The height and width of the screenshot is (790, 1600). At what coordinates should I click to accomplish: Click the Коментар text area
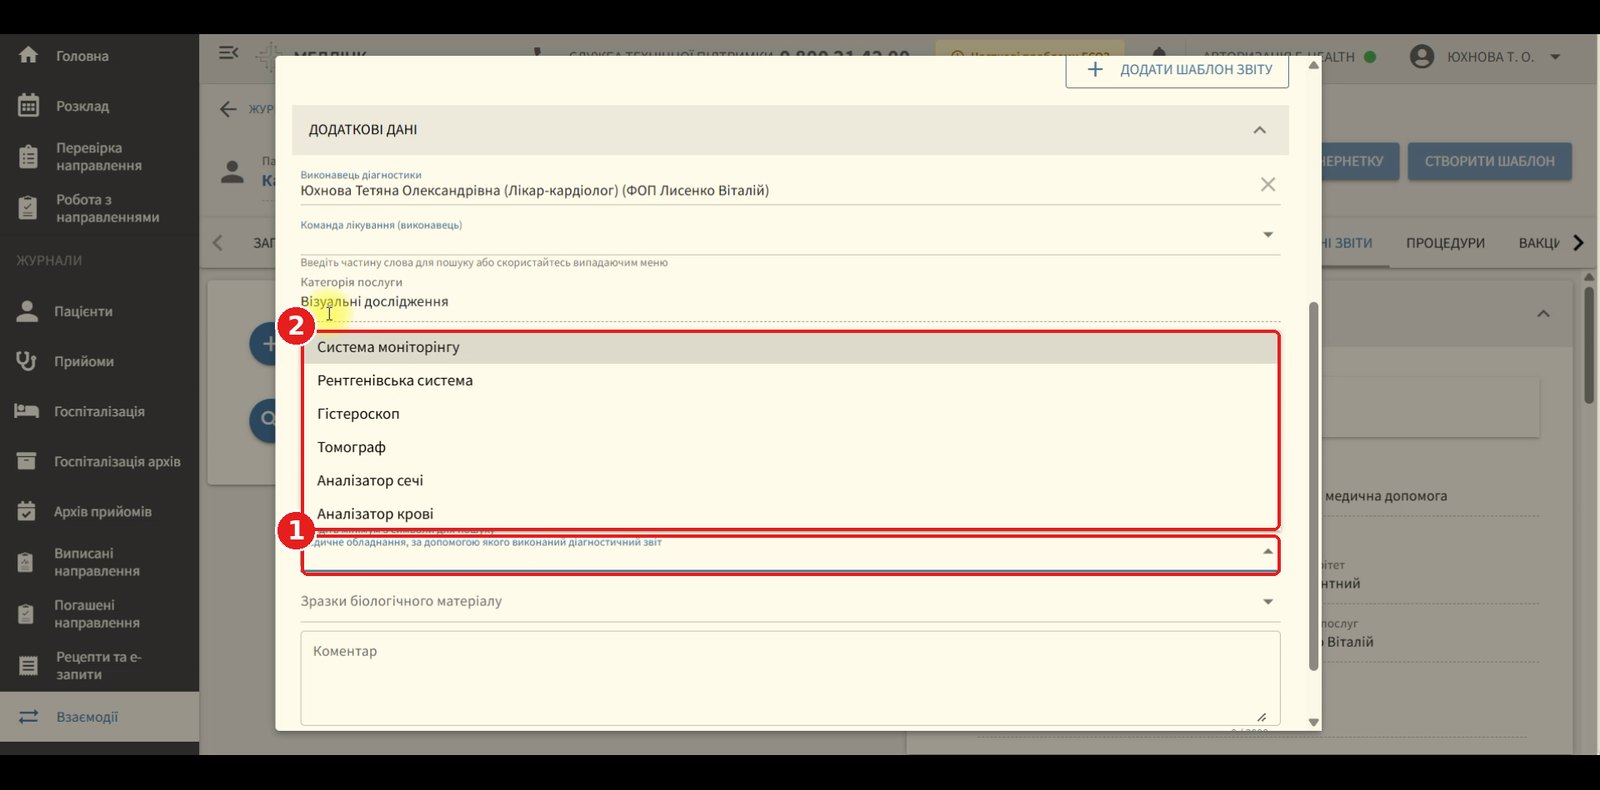[x=790, y=678]
